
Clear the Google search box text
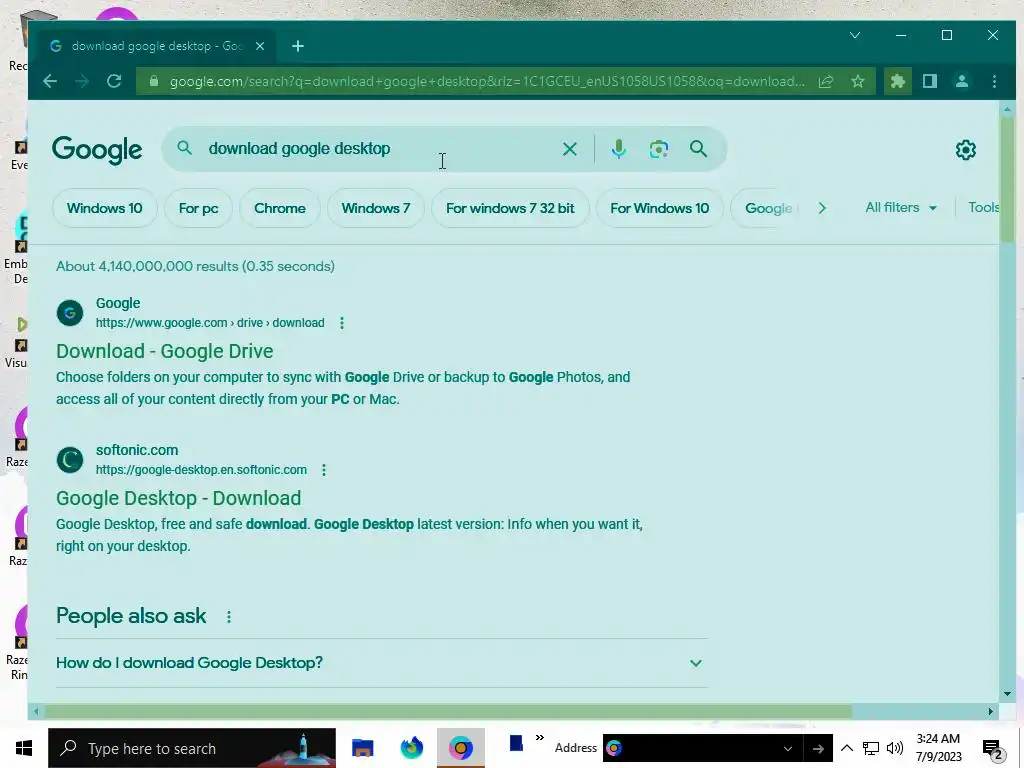tap(569, 149)
